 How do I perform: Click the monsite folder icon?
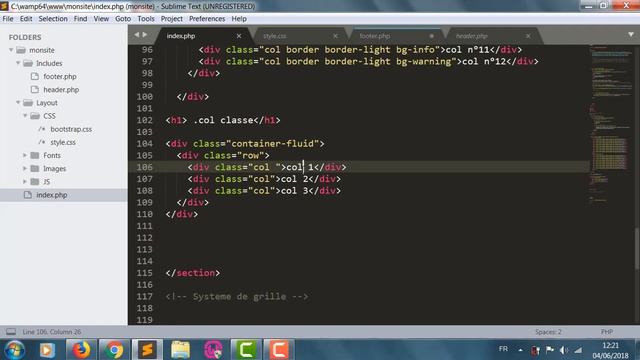(21, 50)
